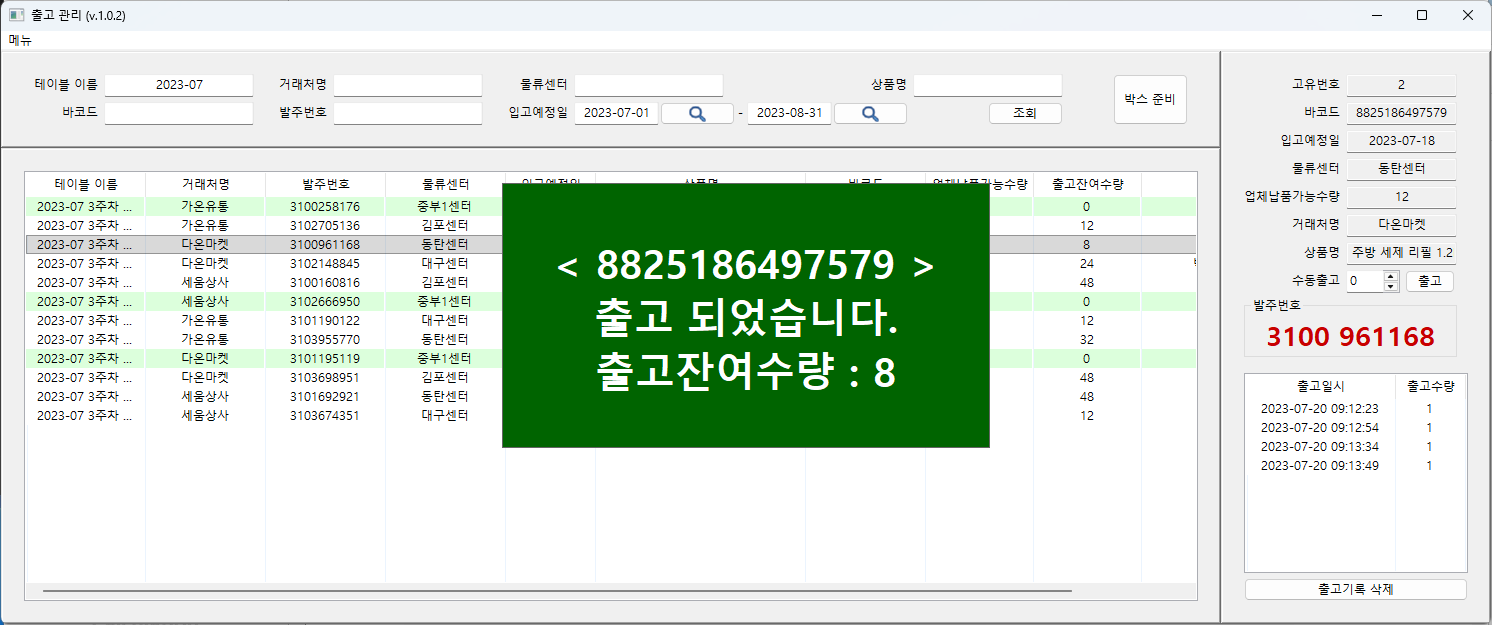
Task: Open the end date picker magnifier next to 2023-08-31
Action: pyautogui.click(x=870, y=114)
